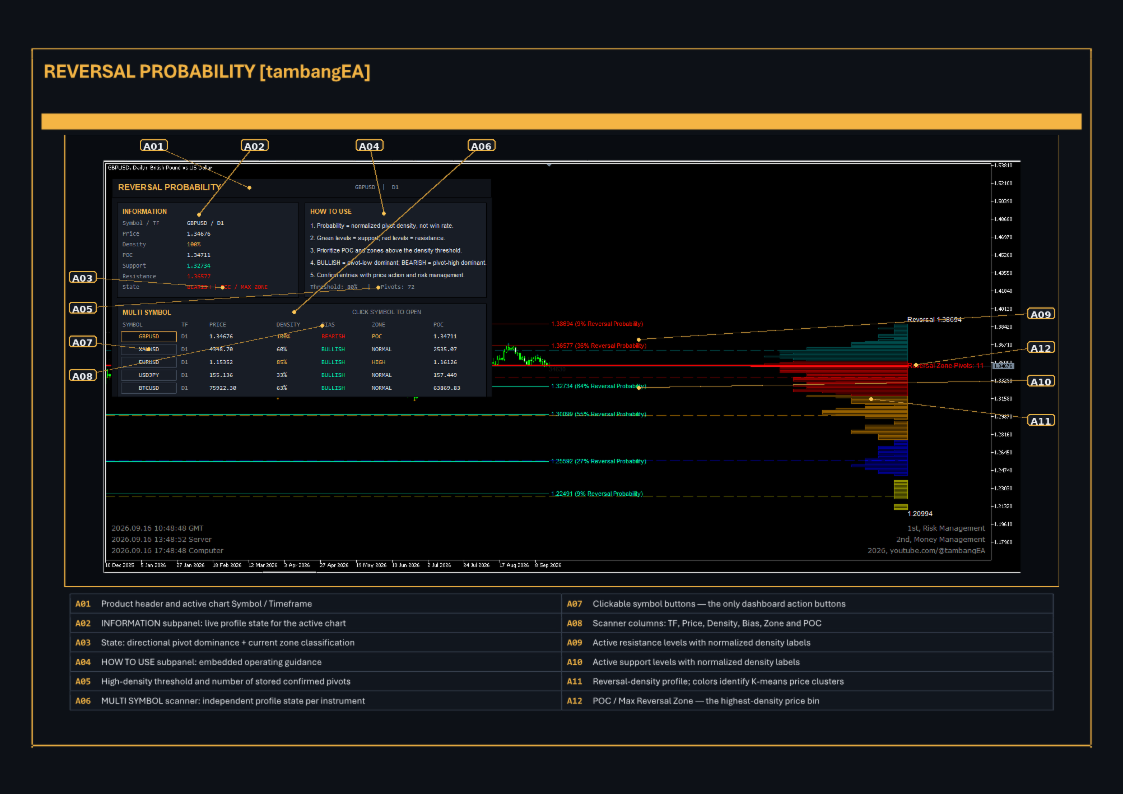Click the A03 callout label
The image size is (1123, 794).
(82, 278)
